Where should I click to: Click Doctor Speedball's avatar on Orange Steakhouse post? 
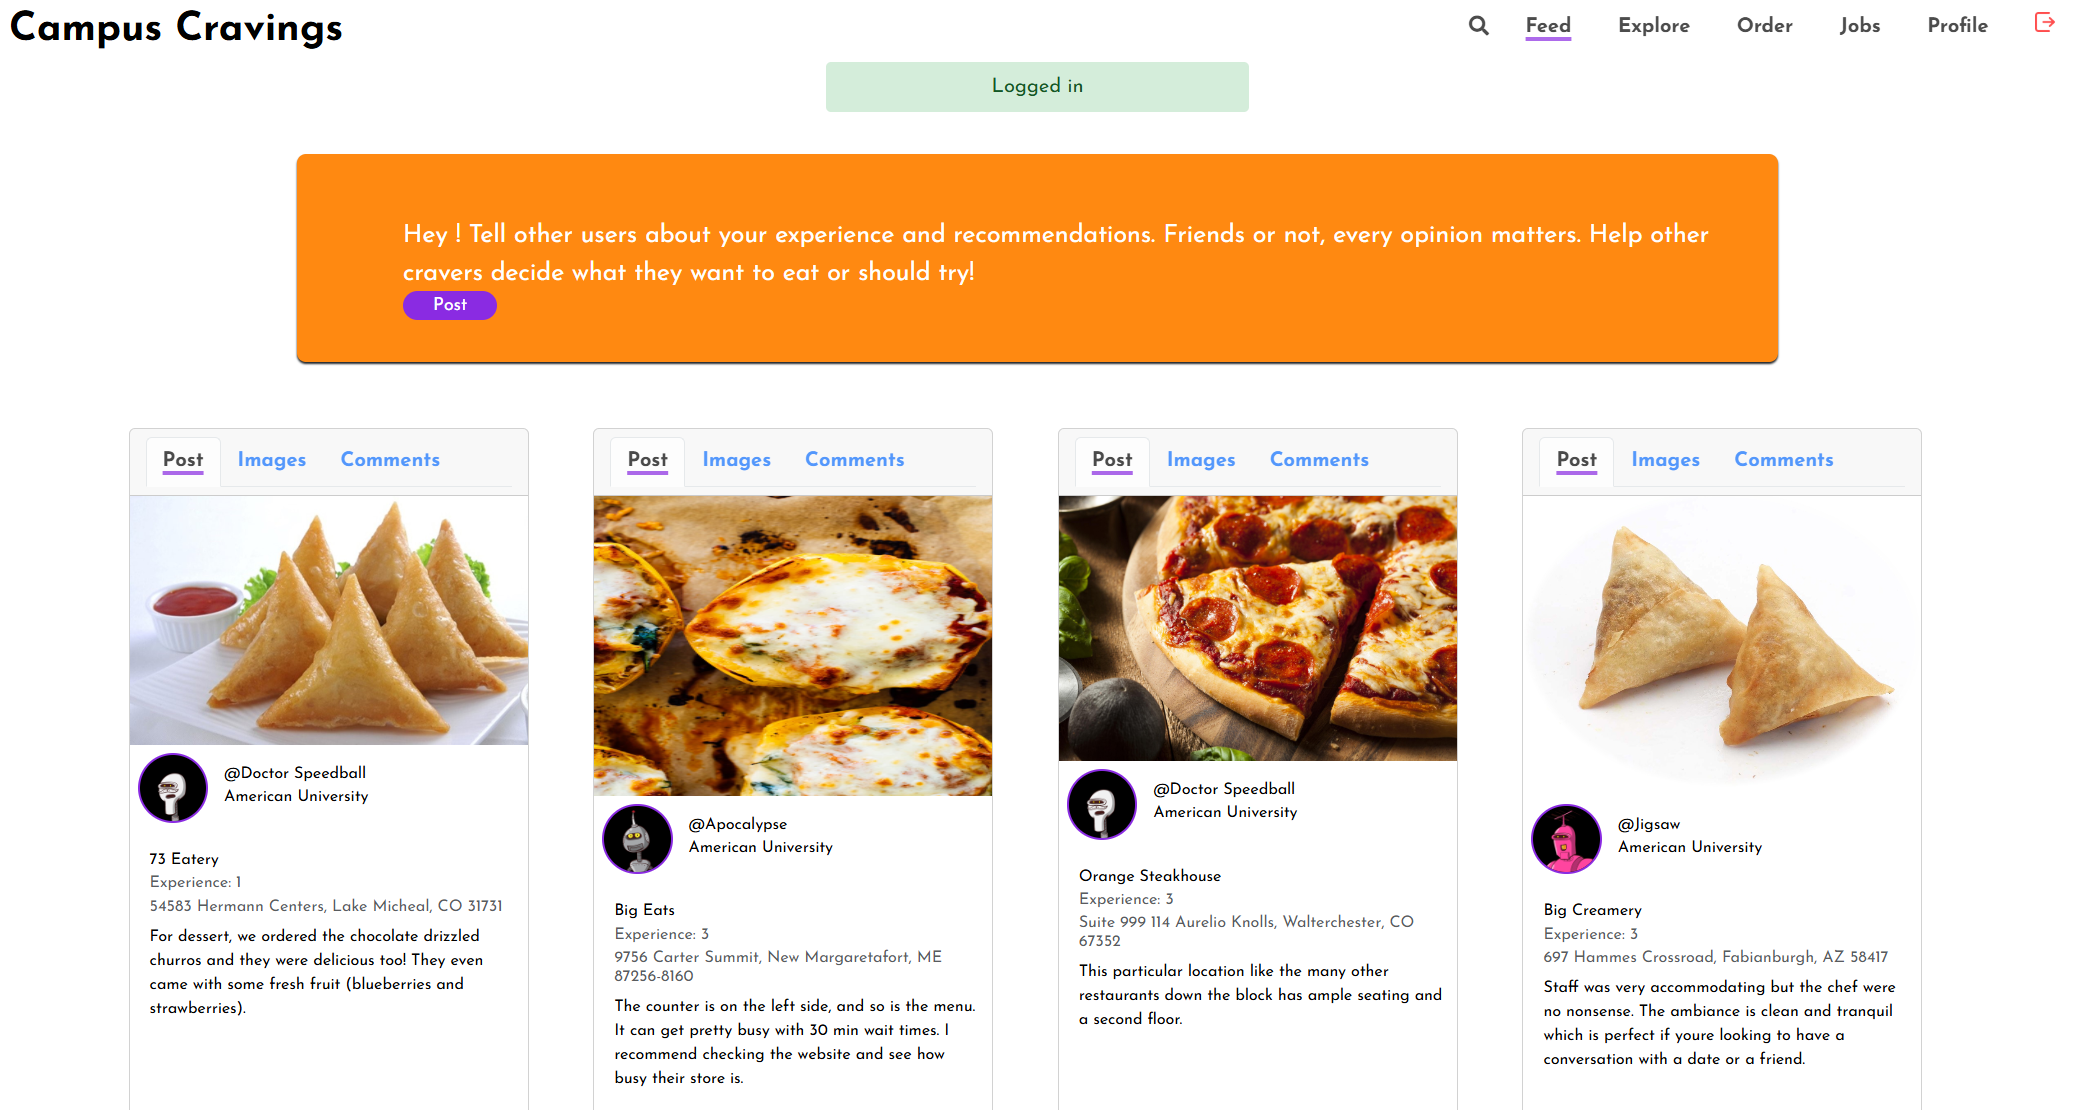click(x=1102, y=804)
